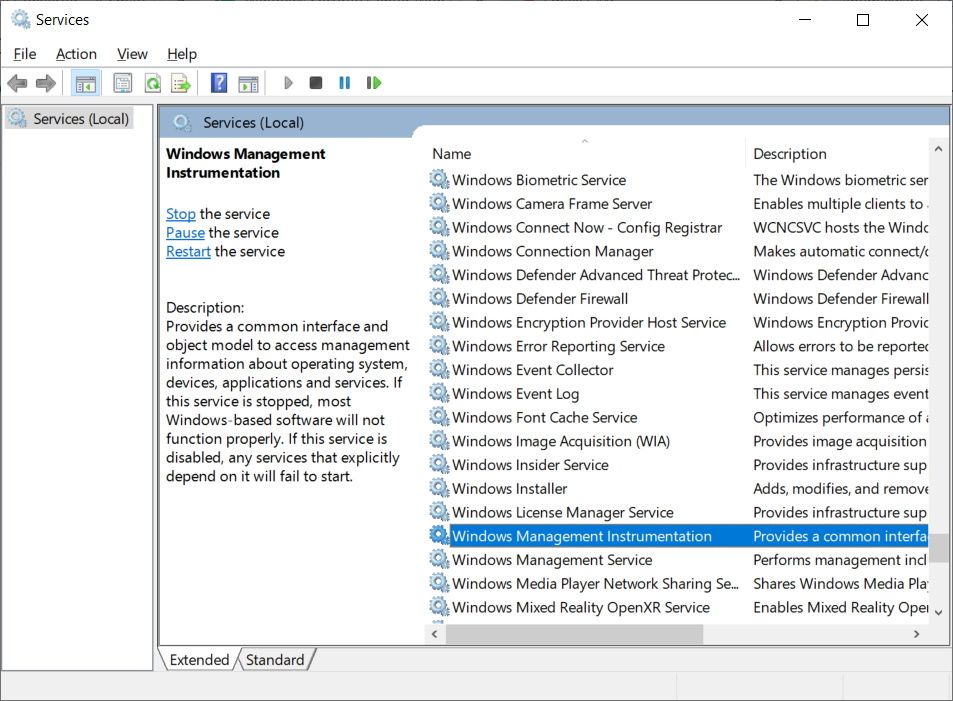Toggle the action pane visibility

tap(247, 82)
